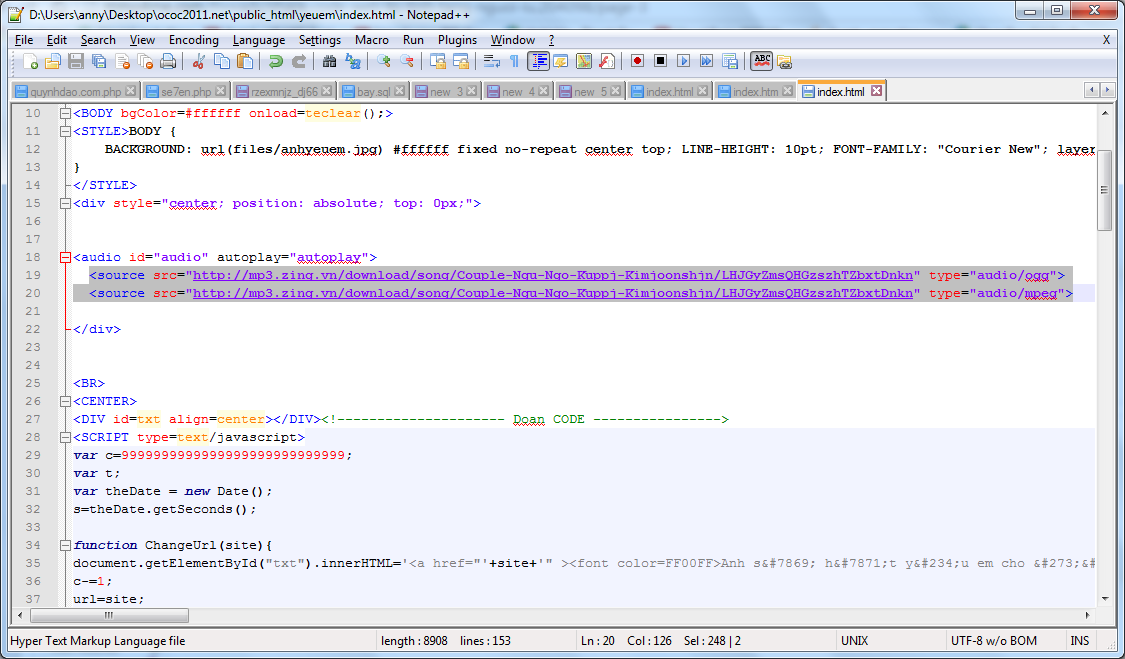Image resolution: width=1125 pixels, height=659 pixels.
Task: Open the tab list dropdown arrow
Action: (x=1107, y=90)
